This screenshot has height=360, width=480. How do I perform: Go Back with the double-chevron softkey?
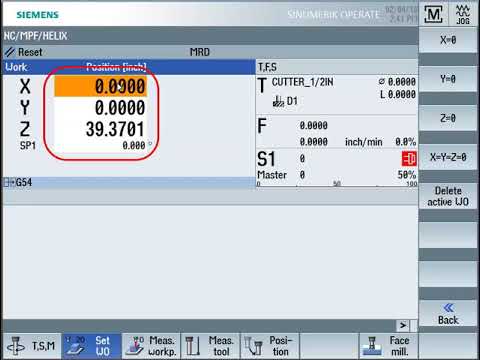click(448, 313)
